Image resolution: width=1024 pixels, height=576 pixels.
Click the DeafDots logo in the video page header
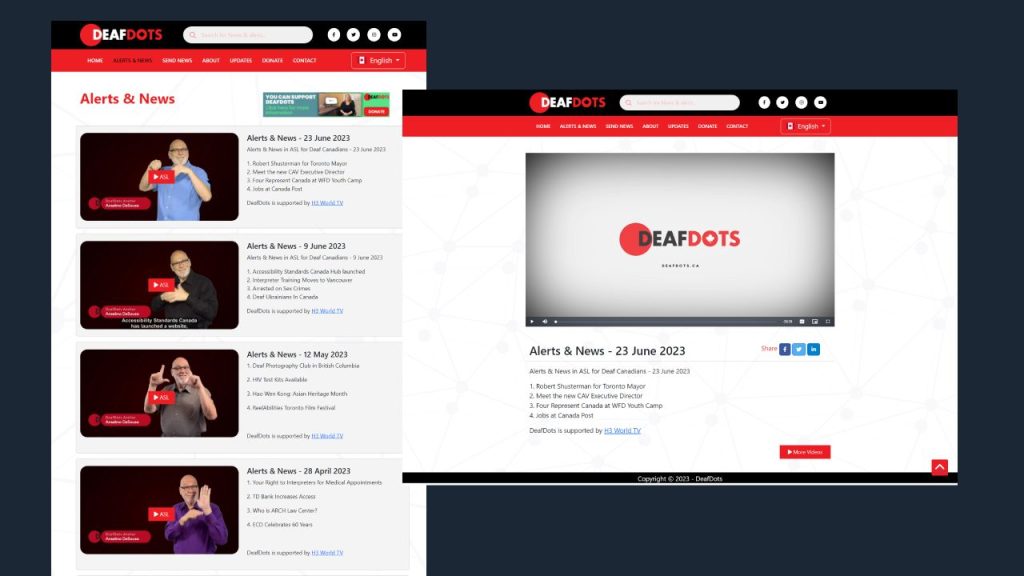click(568, 103)
